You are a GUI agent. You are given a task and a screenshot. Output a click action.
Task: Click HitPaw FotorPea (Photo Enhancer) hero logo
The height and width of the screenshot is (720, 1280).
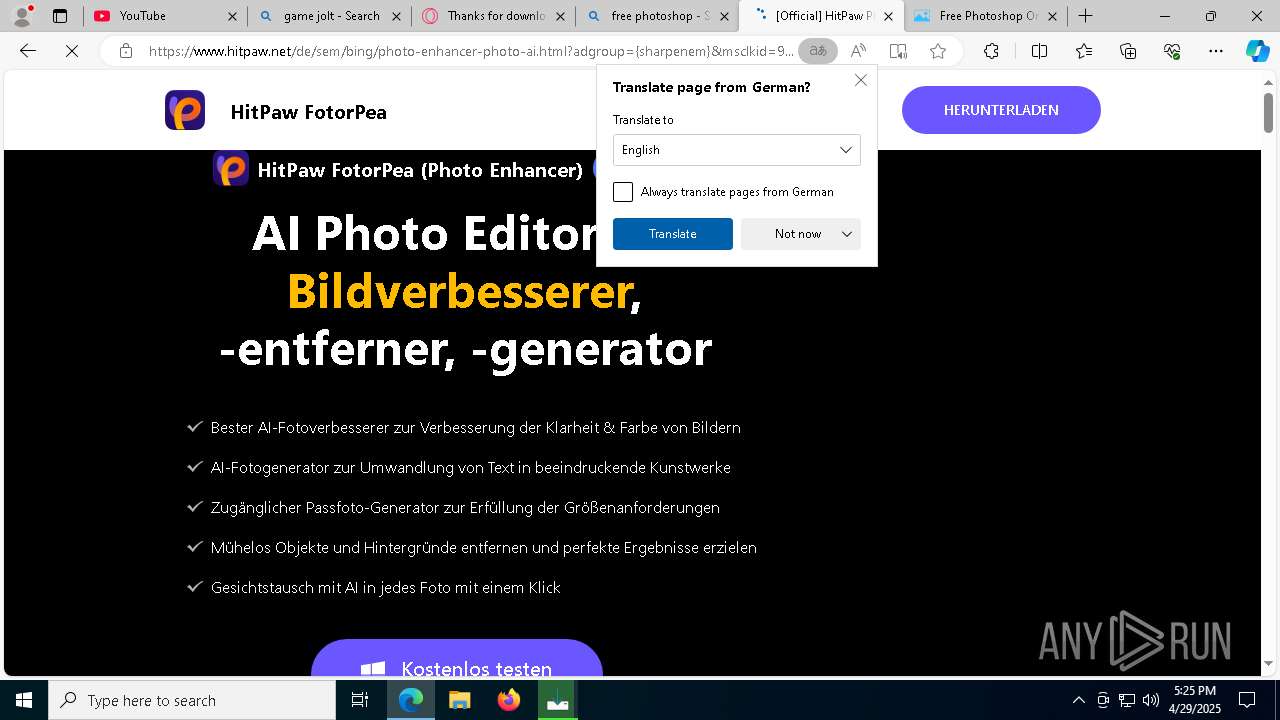[231, 169]
